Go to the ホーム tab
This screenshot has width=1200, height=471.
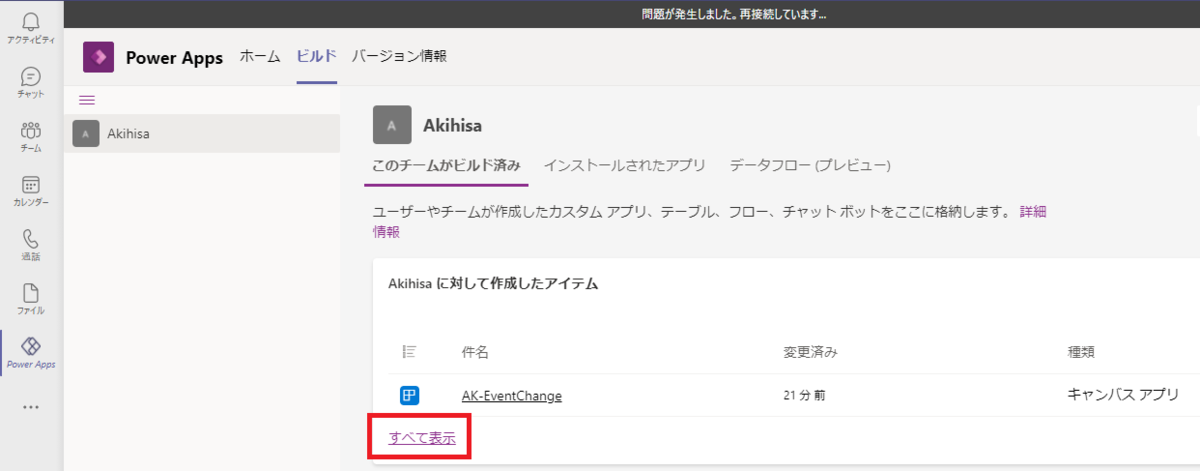260,56
